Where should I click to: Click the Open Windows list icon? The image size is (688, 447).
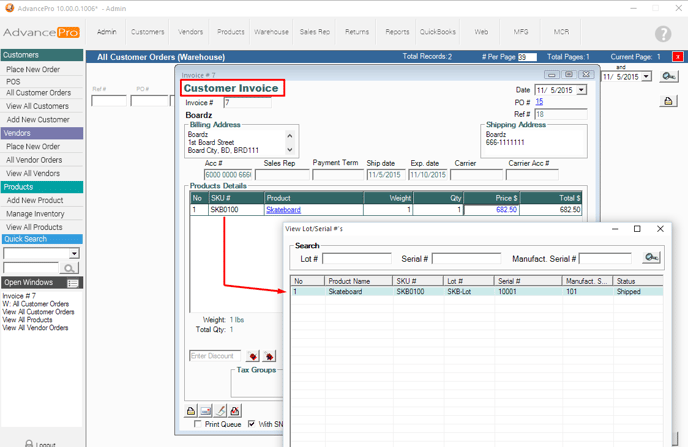click(73, 283)
